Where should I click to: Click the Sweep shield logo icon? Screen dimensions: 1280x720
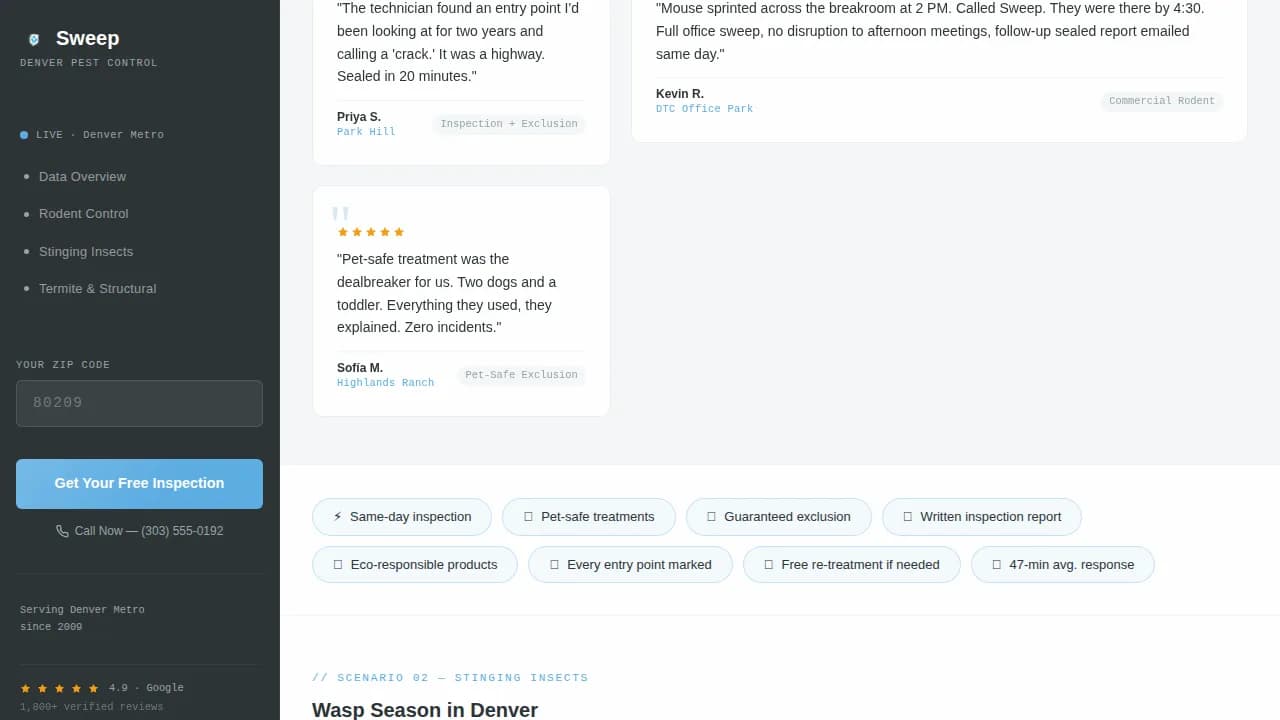pos(33,39)
